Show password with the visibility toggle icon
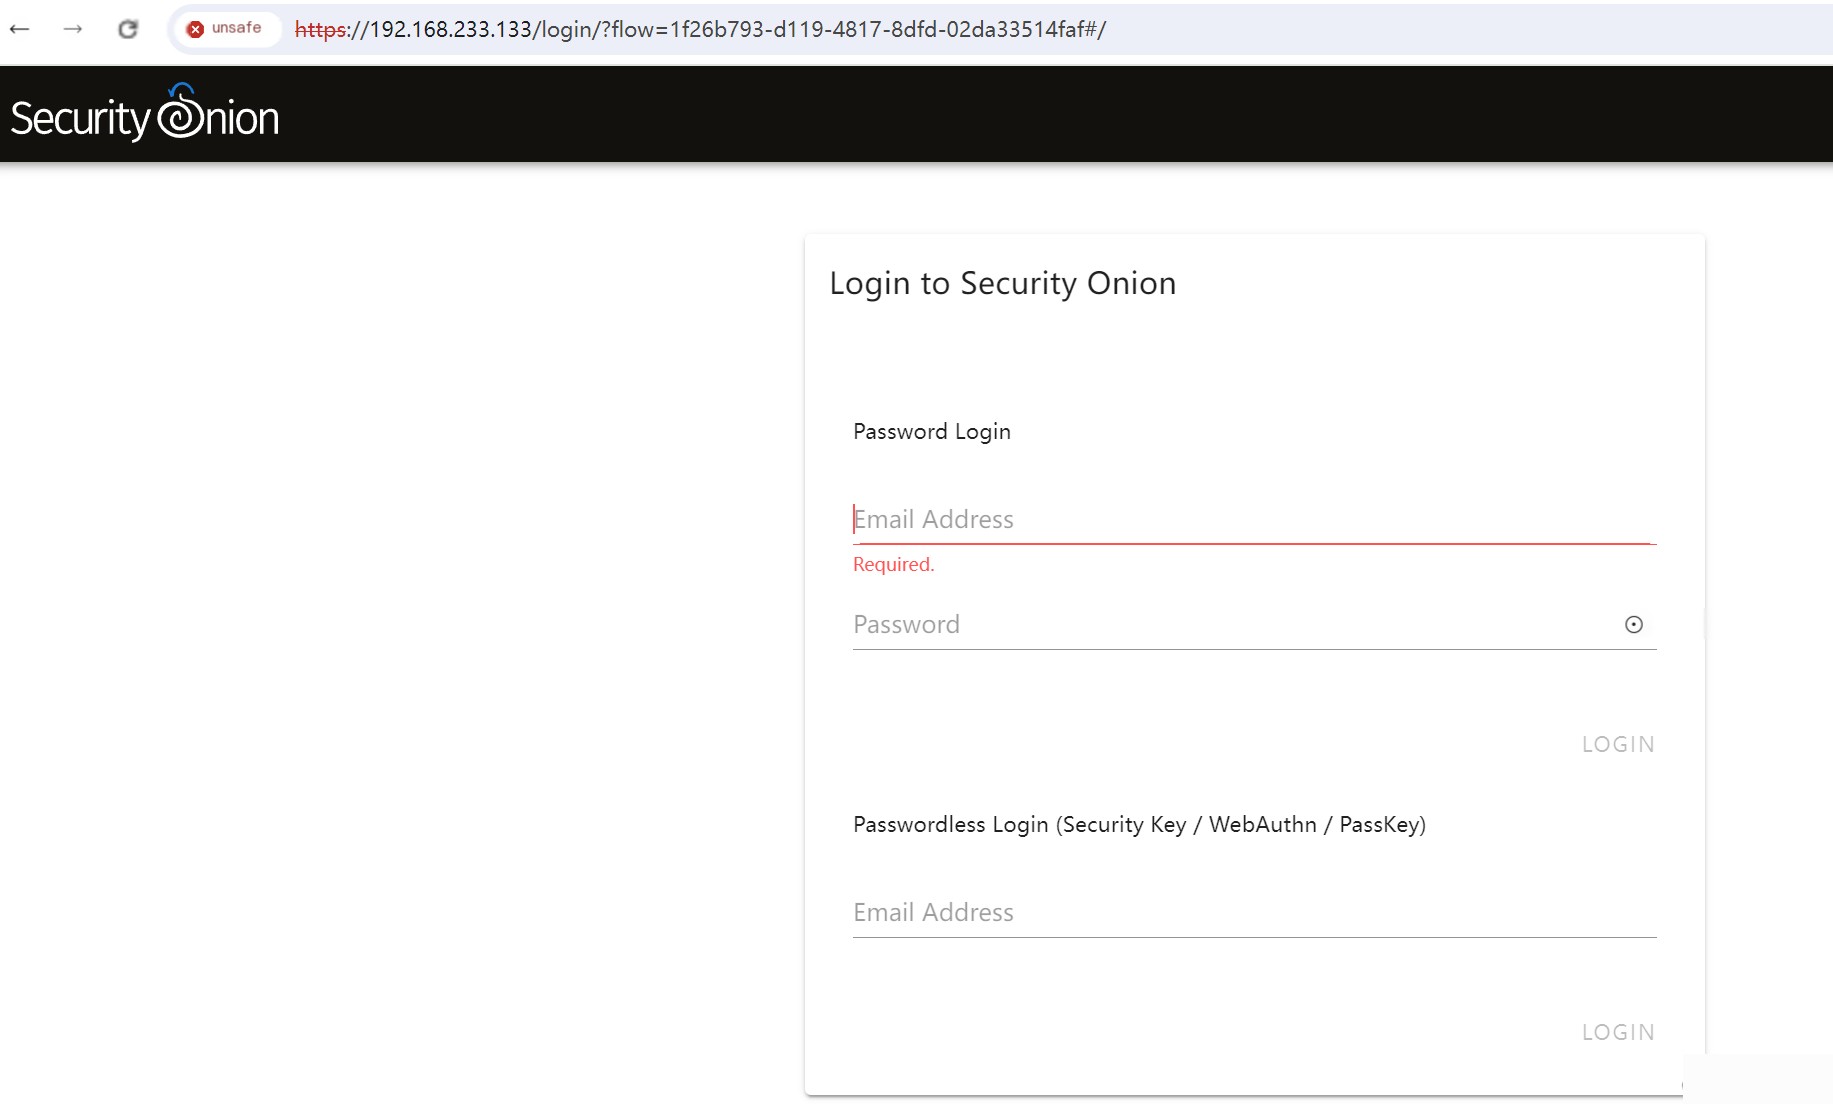The height and width of the screenshot is (1104, 1833). click(1633, 625)
